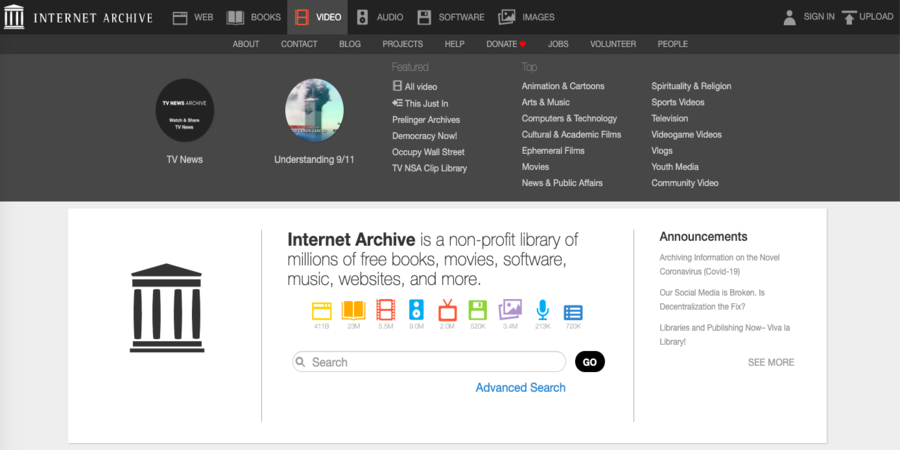Click the blue speaker icon labeled 9.0M
Screen dimensions: 900x450
(416, 310)
